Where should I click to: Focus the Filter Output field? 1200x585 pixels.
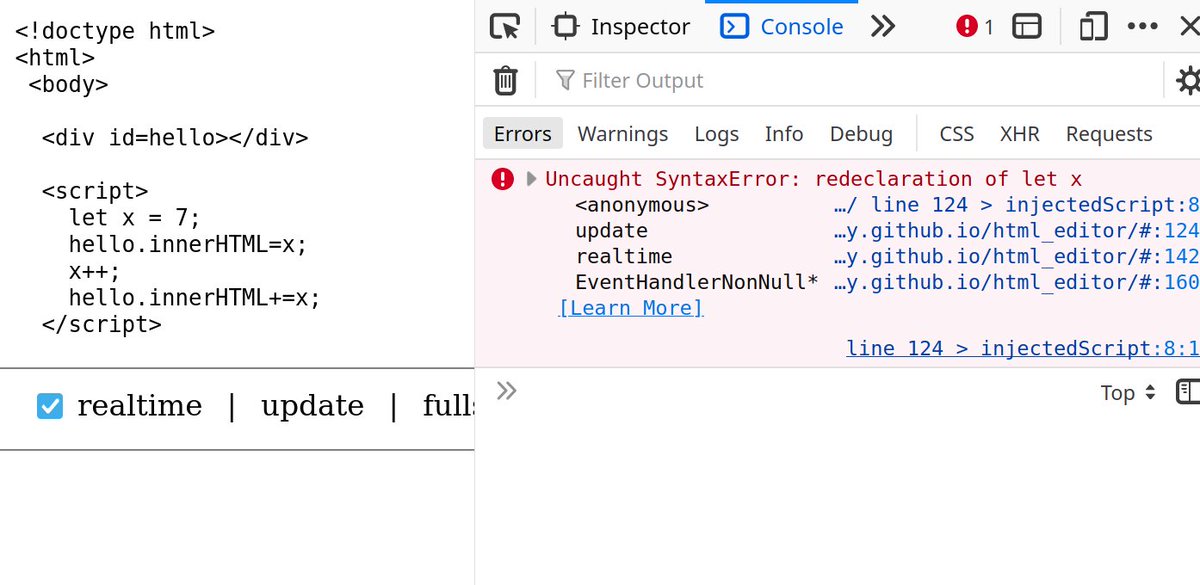[x=856, y=80]
